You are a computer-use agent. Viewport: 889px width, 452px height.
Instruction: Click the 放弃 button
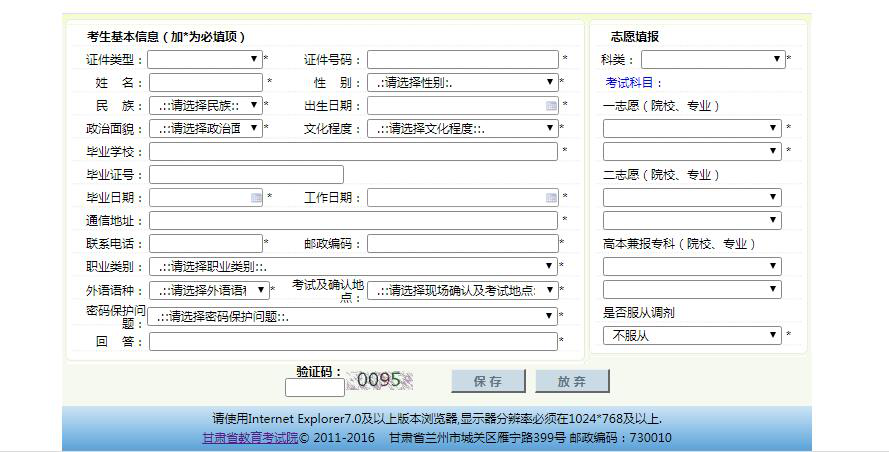tap(572, 381)
